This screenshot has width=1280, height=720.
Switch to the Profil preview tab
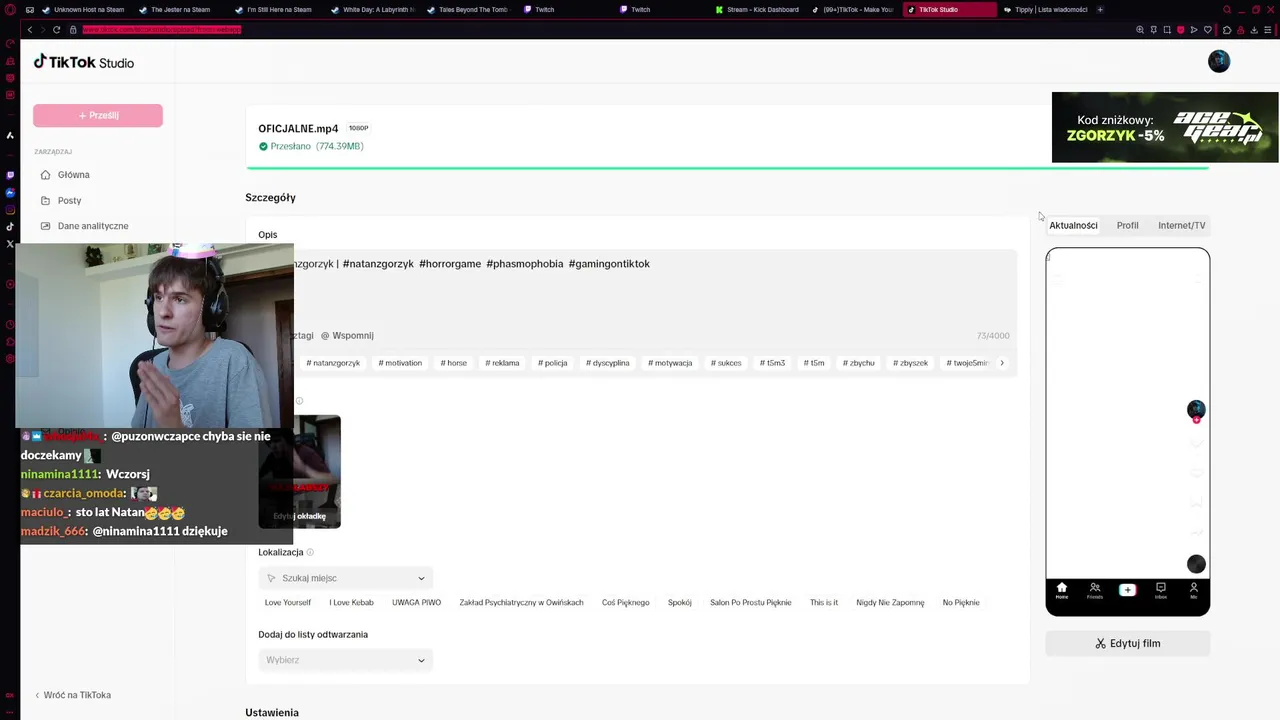1127,225
